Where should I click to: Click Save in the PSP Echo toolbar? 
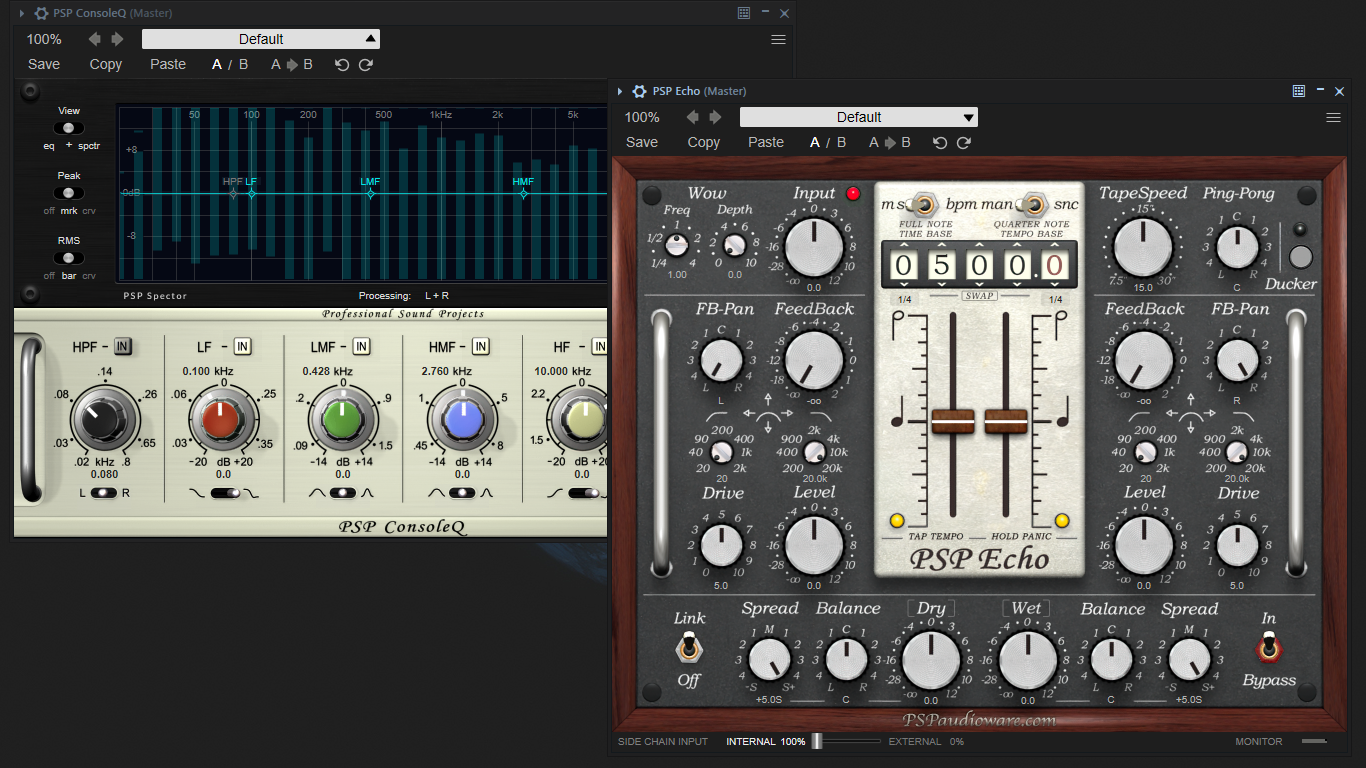click(x=642, y=142)
